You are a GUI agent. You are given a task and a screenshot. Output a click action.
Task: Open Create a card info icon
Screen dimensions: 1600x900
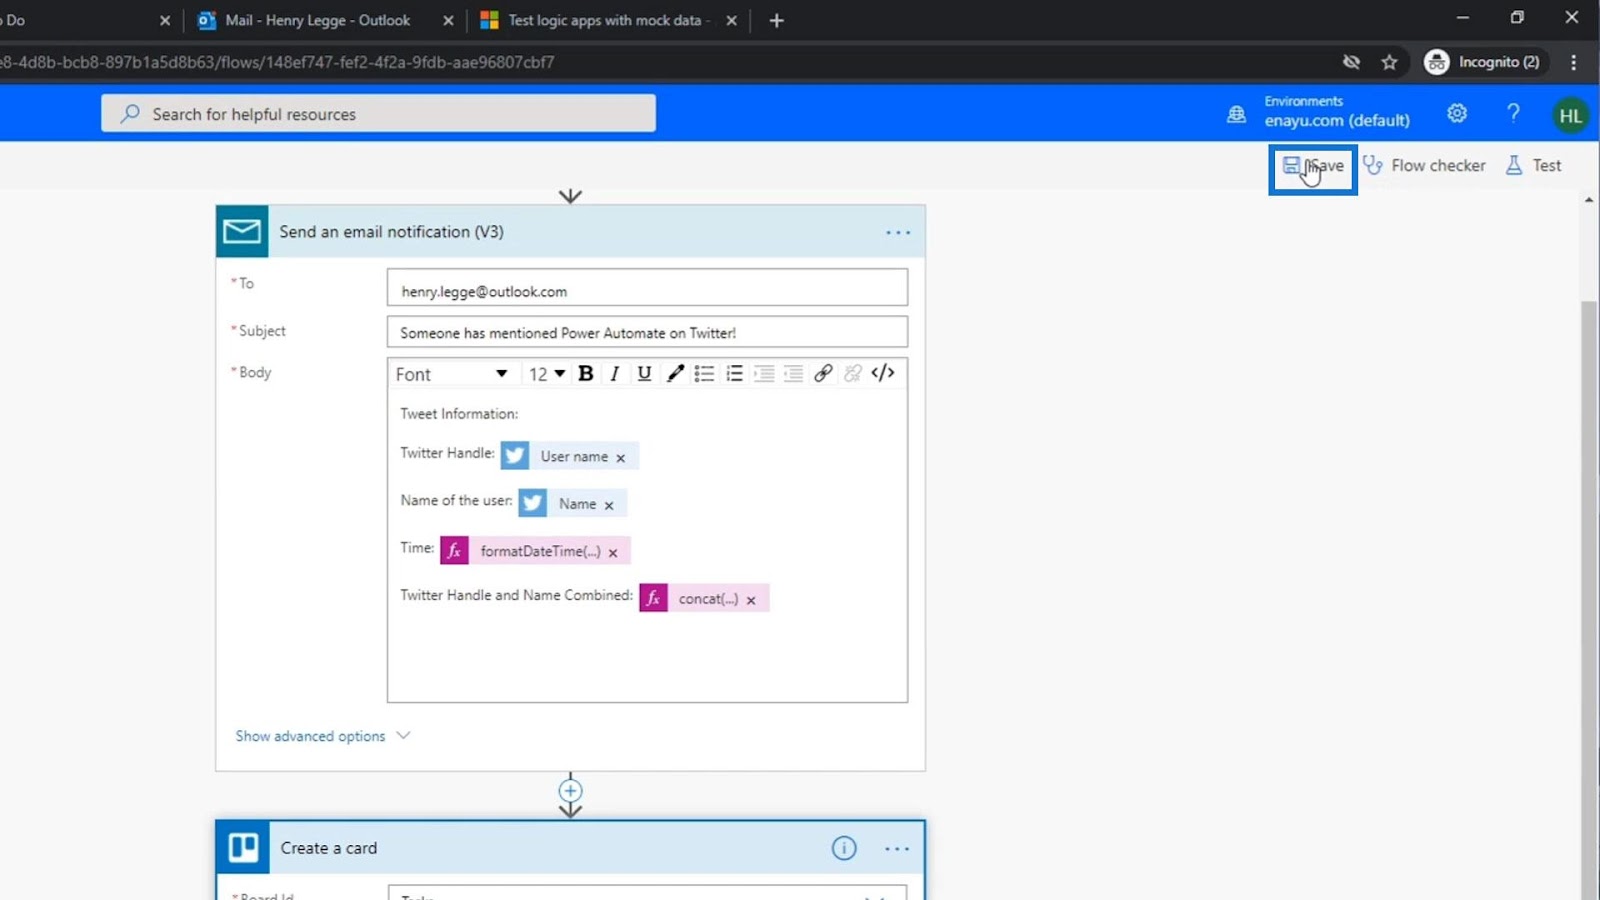point(844,848)
